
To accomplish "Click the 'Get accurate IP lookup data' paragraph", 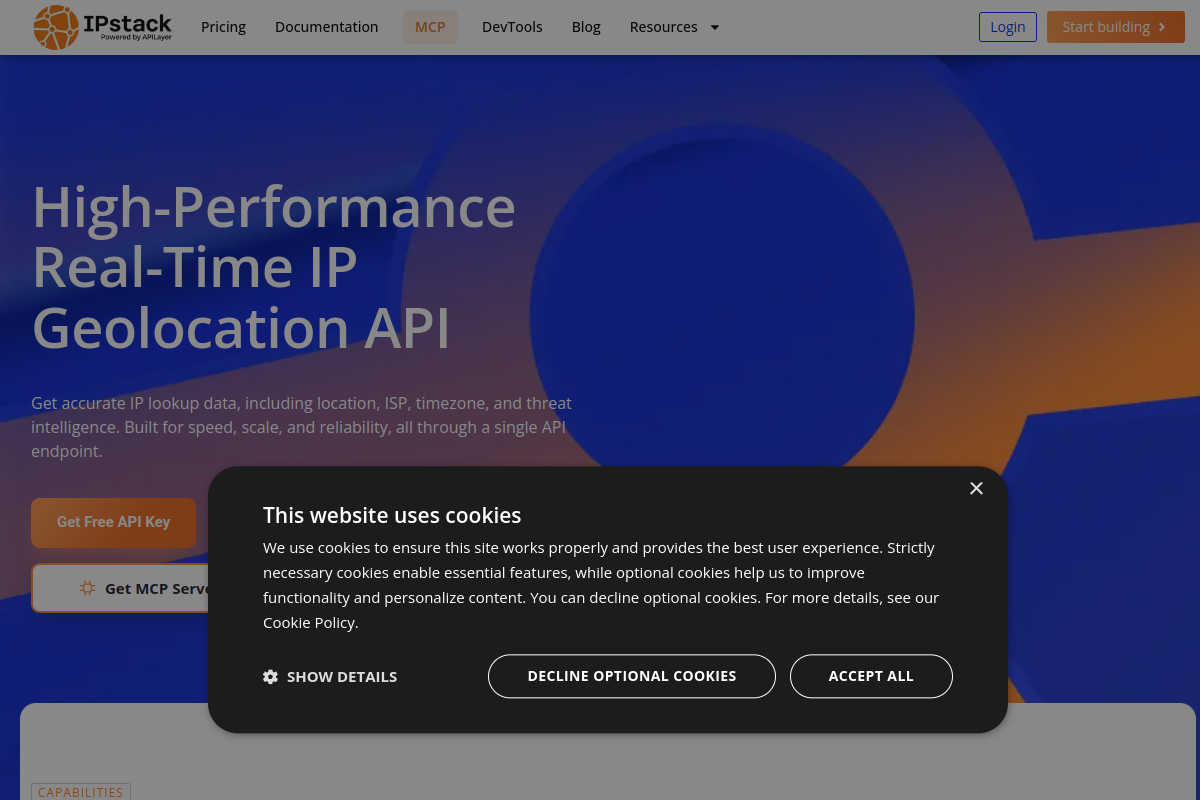I will pyautogui.click(x=301, y=427).
